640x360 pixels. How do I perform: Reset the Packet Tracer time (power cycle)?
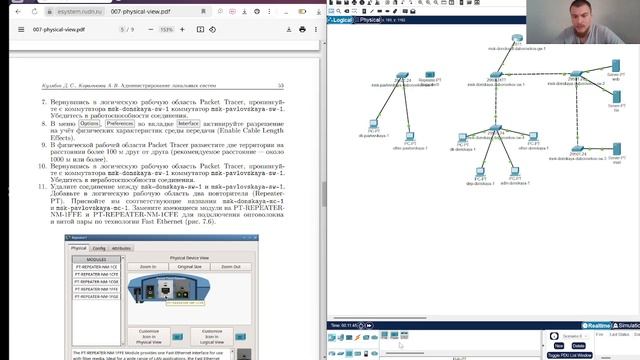[361, 325]
